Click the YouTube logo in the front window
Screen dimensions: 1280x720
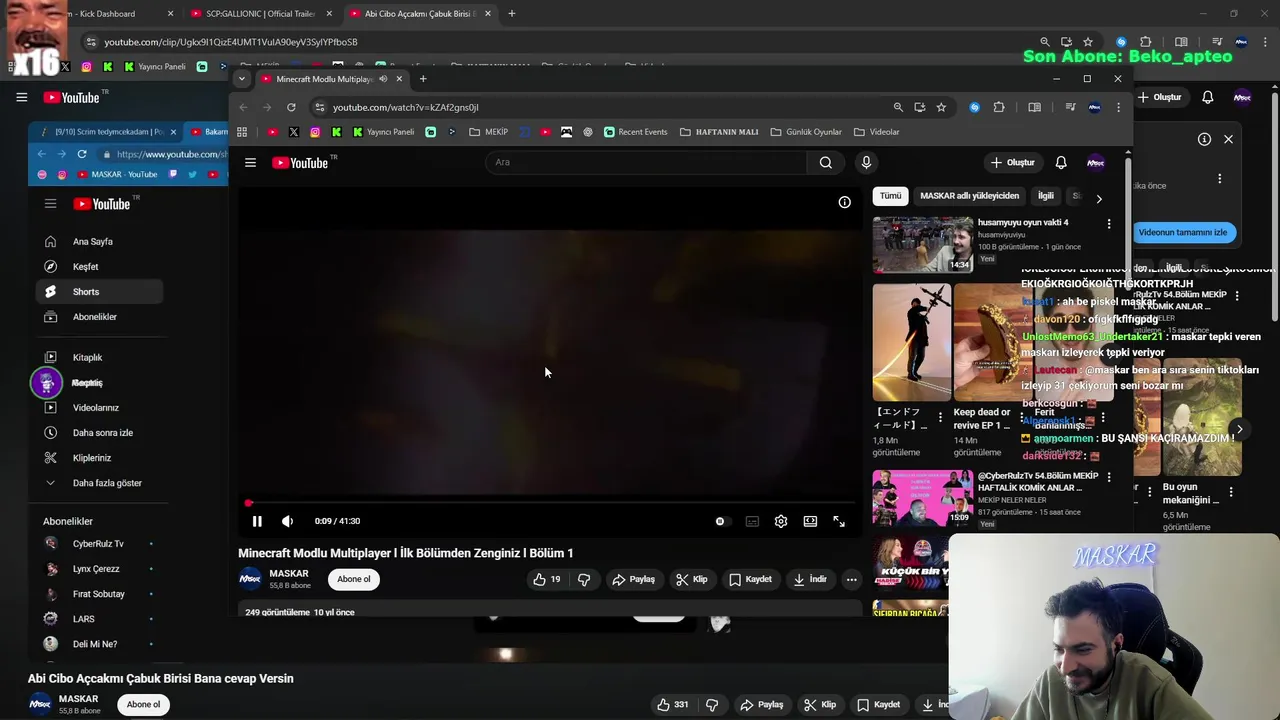[x=301, y=162]
